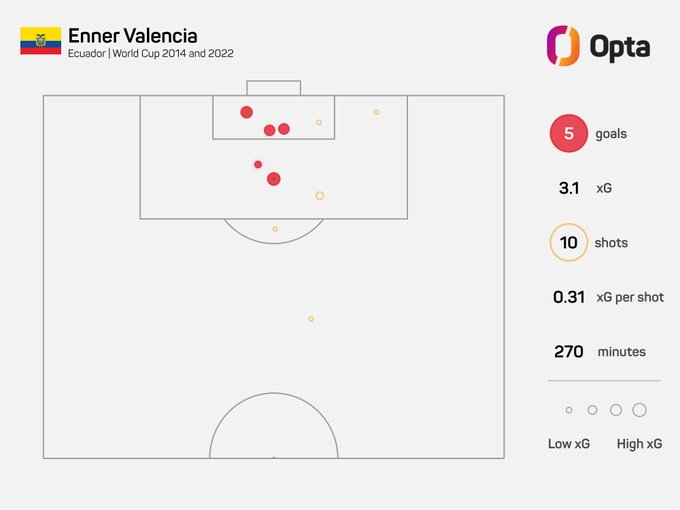Click the small red goal dot left of penalty spot
Image resolution: width=680 pixels, height=510 pixels.
258,164
